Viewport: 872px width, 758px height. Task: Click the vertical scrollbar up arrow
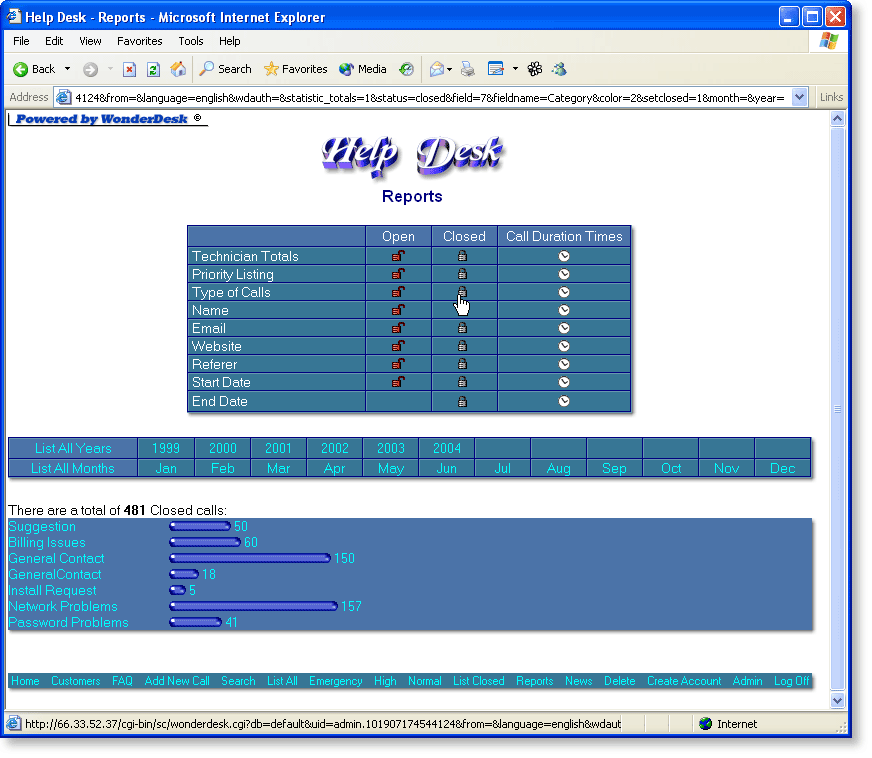coord(838,118)
